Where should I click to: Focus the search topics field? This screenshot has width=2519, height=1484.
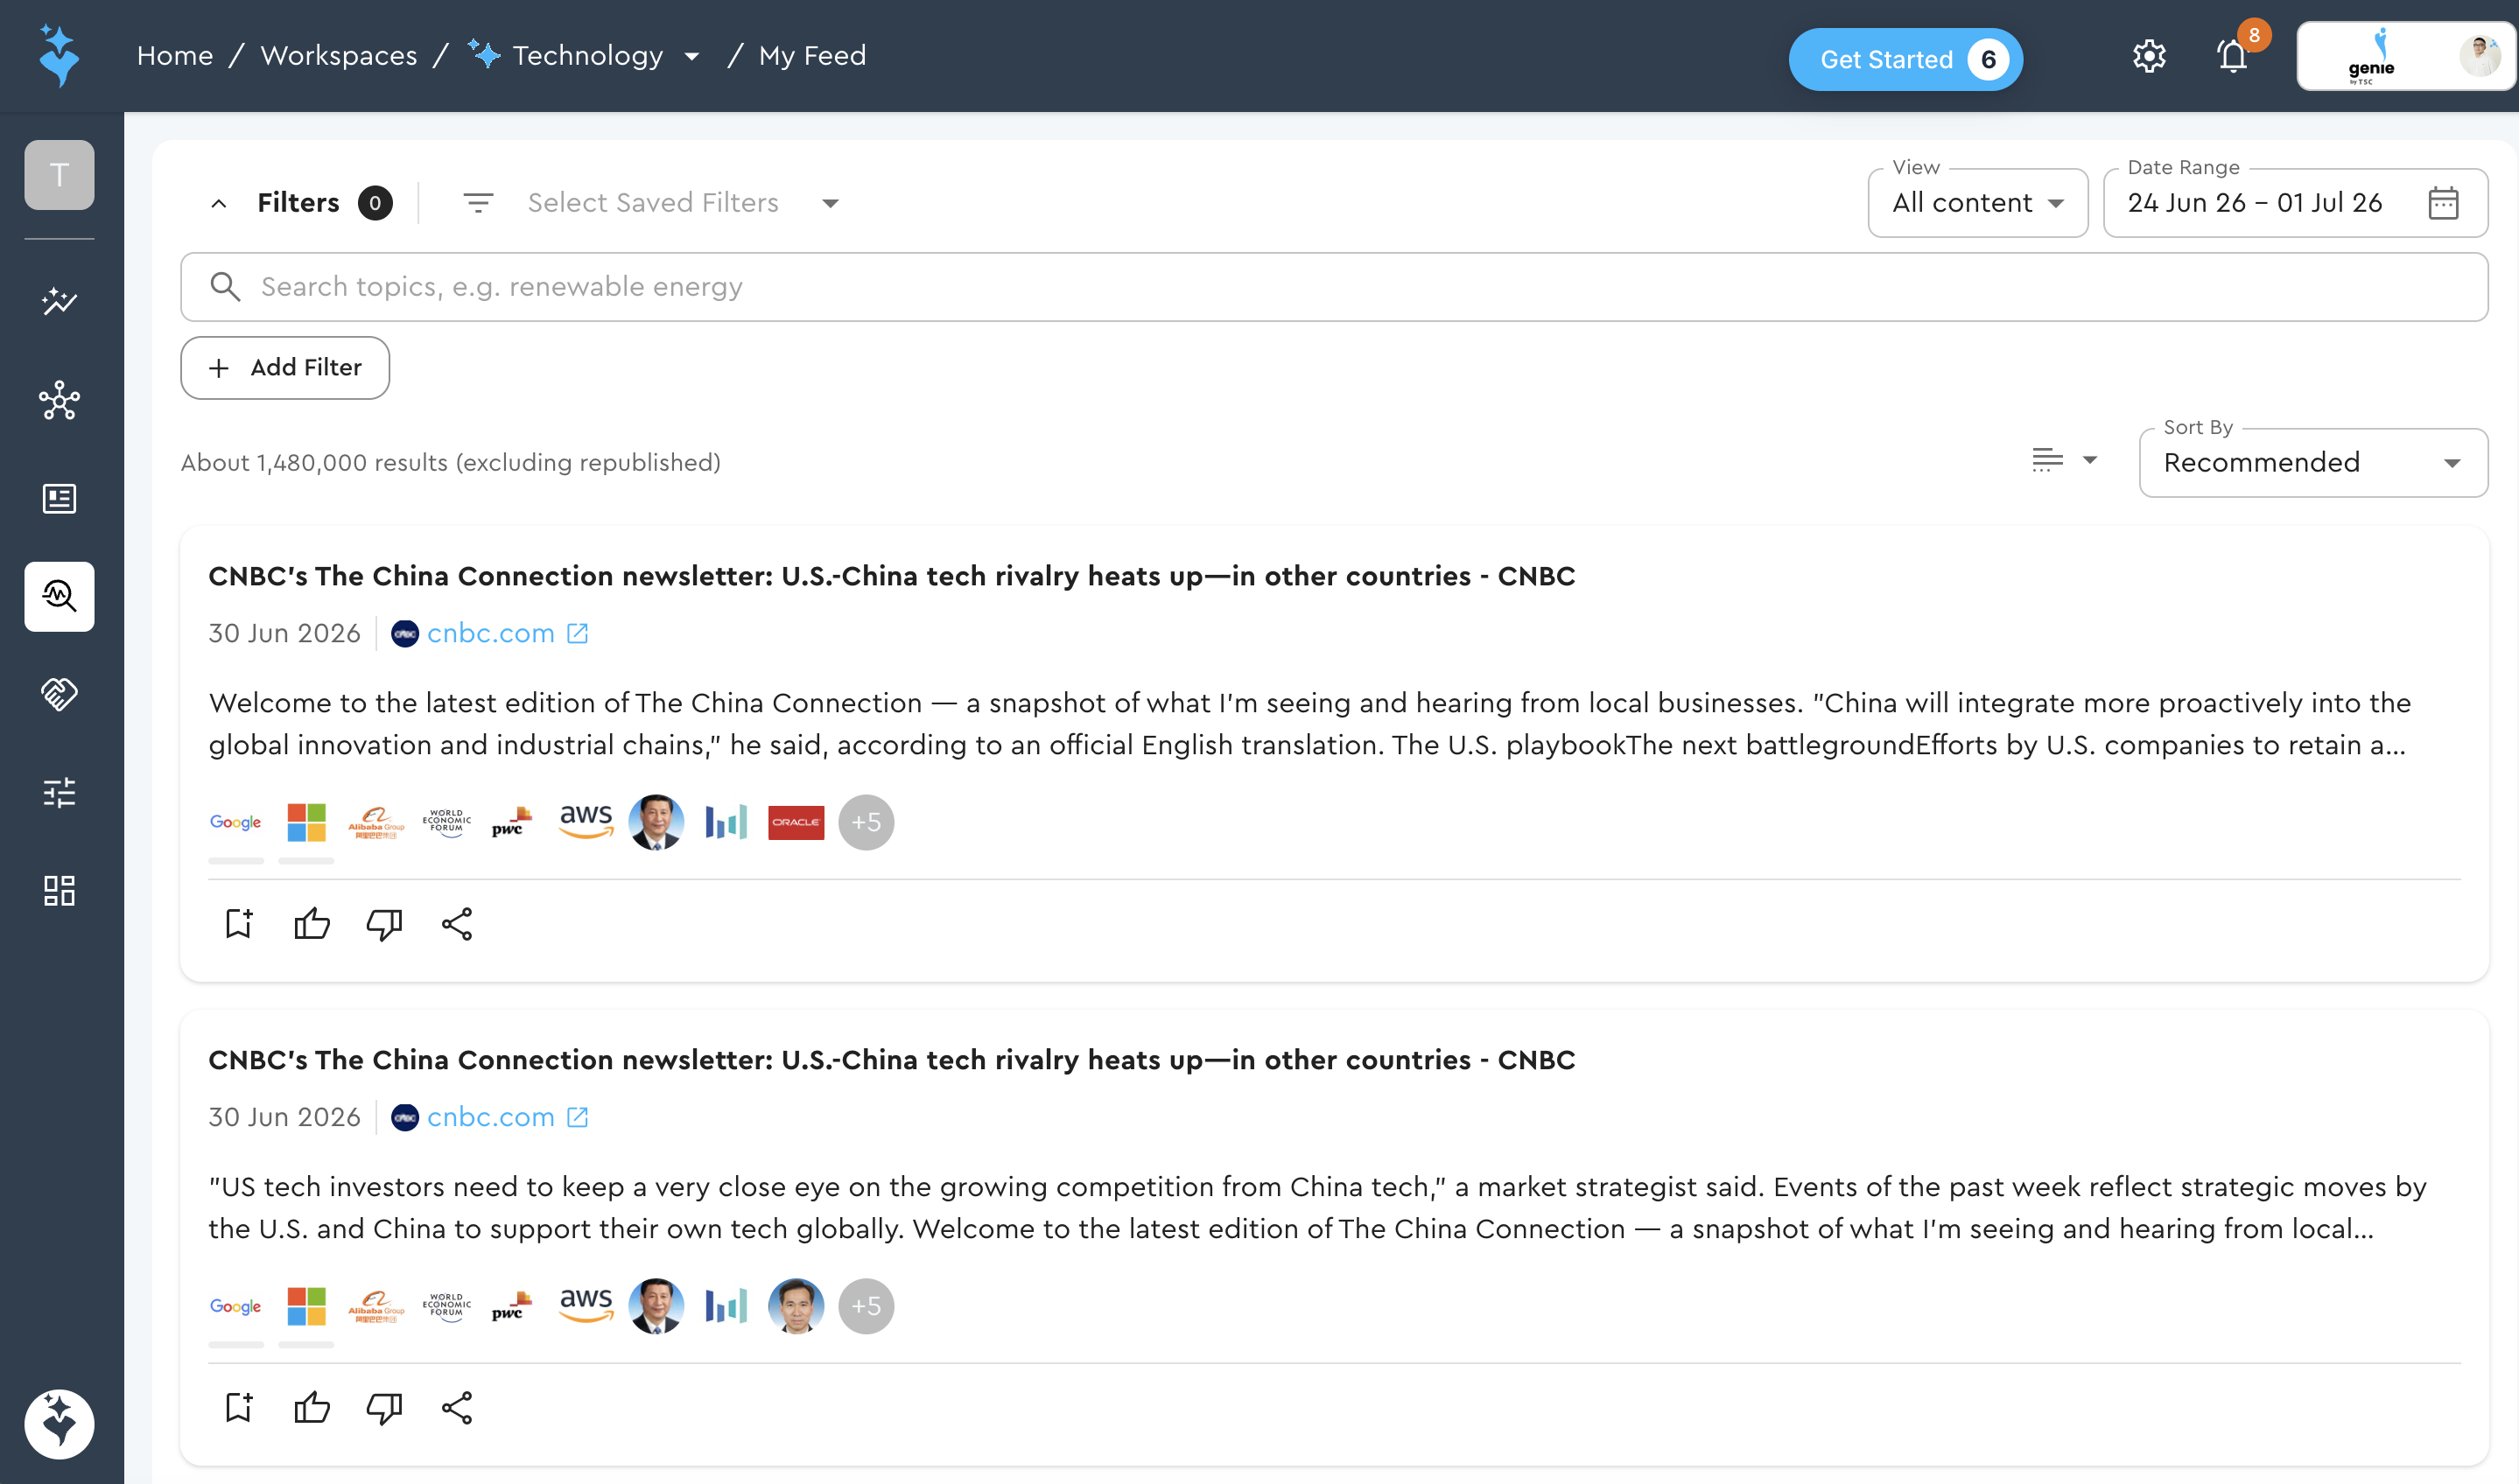coord(1334,287)
